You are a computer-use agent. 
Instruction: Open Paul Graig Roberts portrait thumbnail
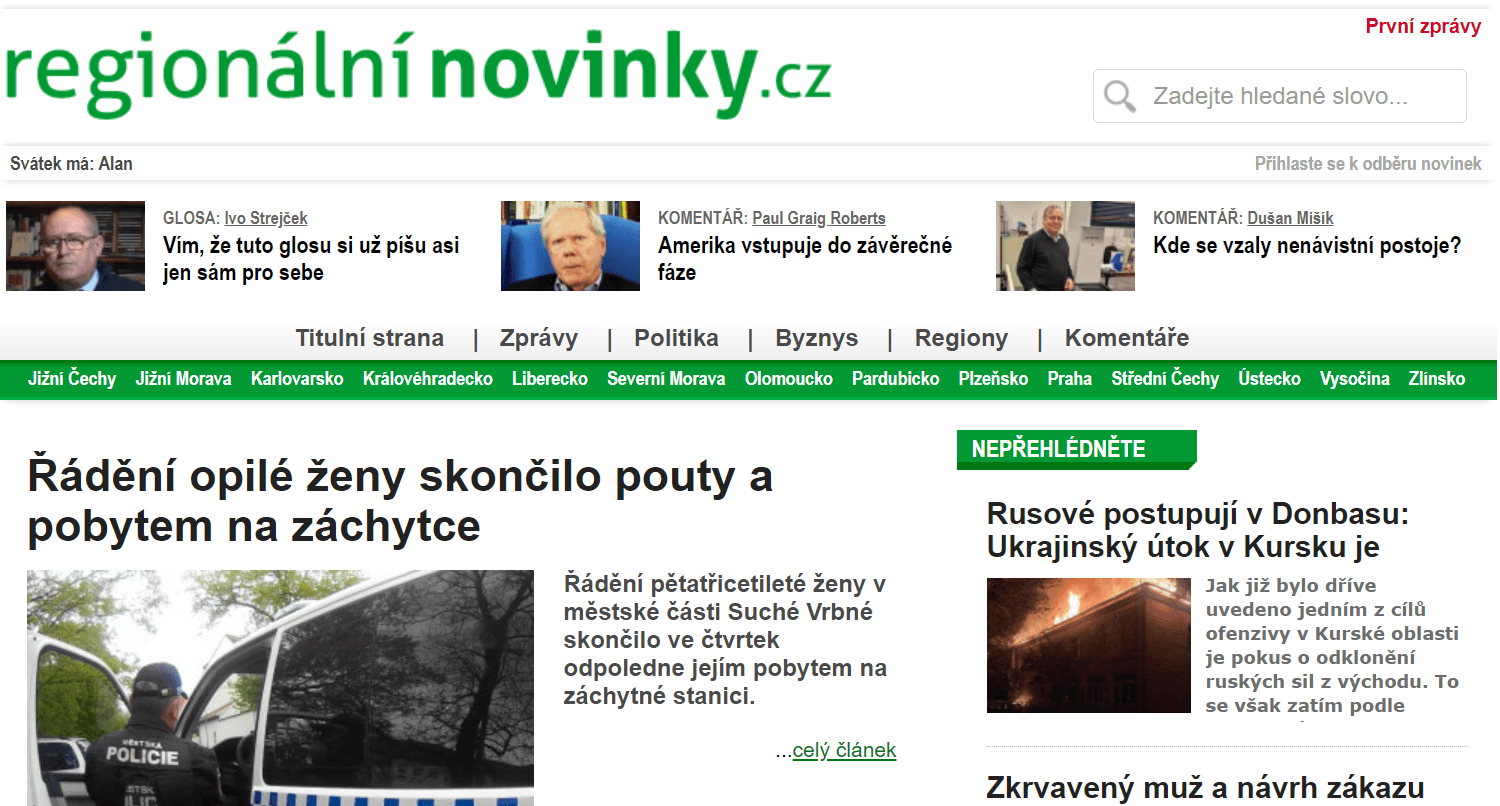tap(570, 246)
